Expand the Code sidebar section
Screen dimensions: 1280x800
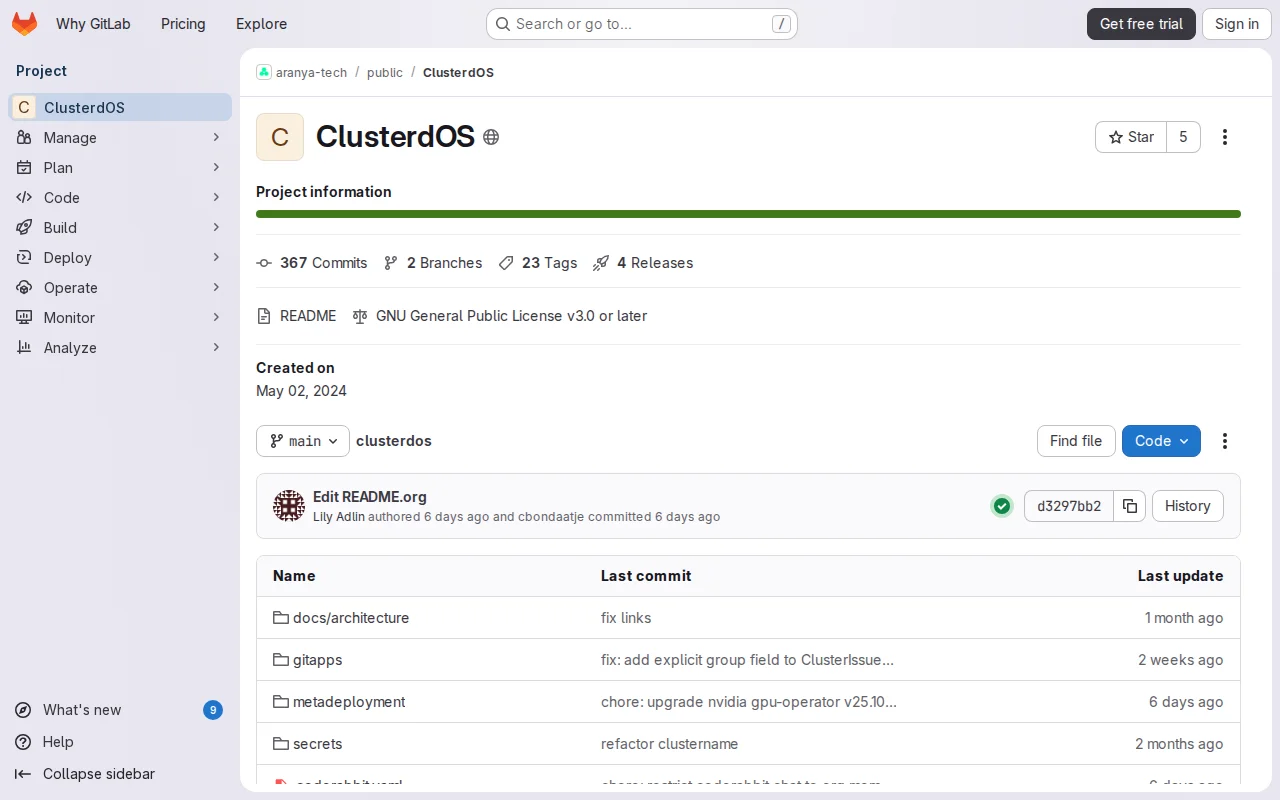[x=120, y=197]
